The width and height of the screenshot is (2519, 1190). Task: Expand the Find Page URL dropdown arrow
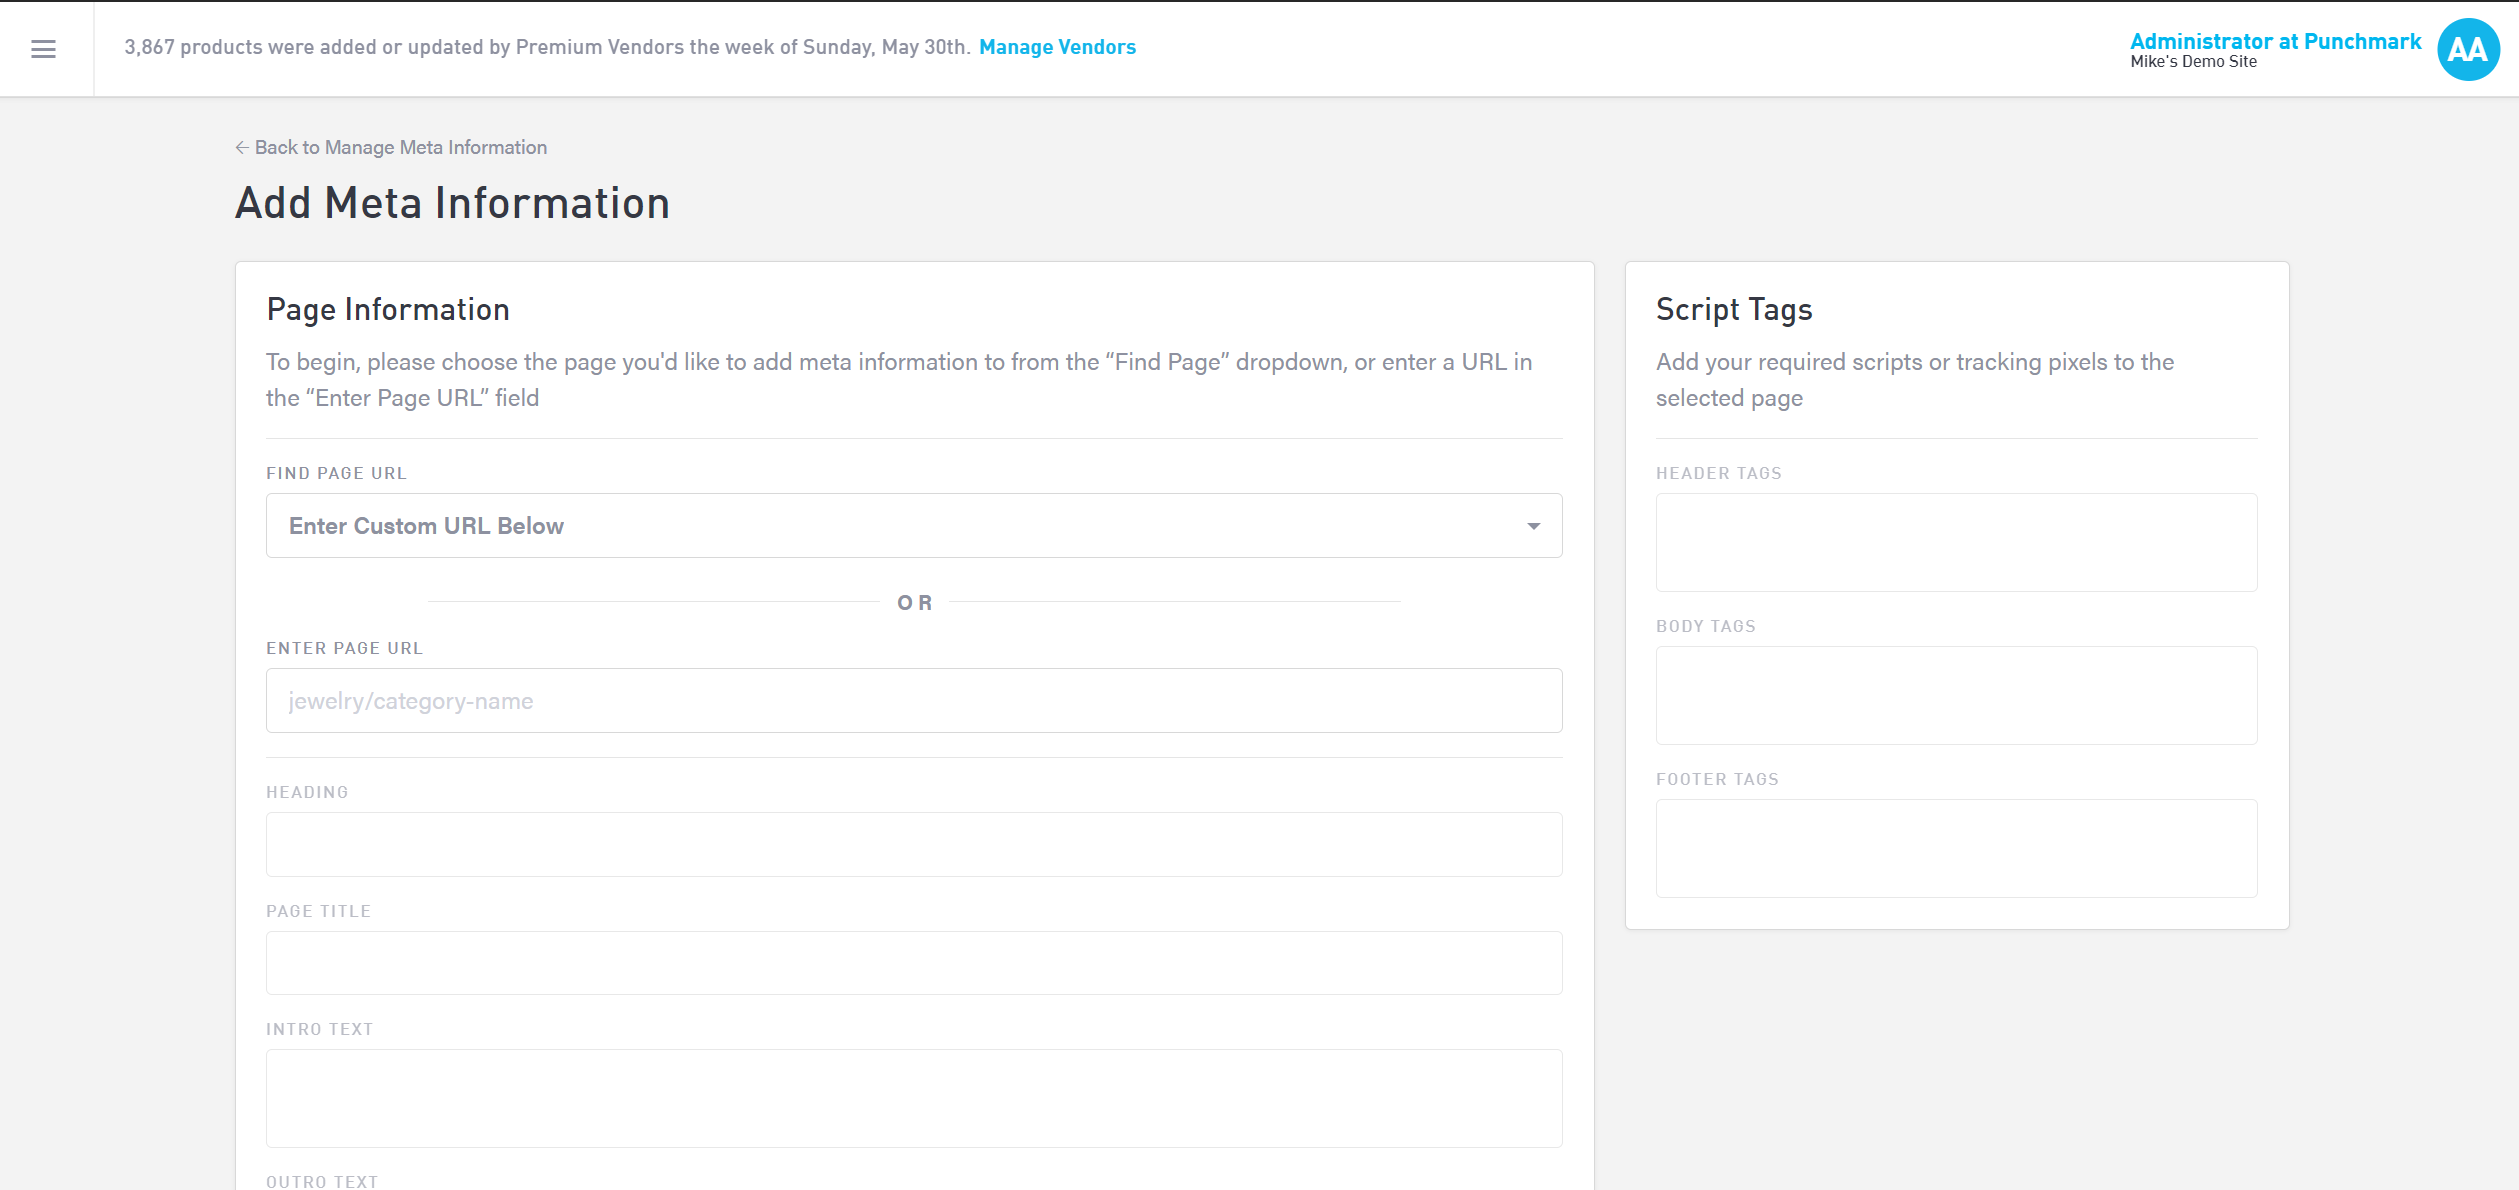tap(1533, 526)
